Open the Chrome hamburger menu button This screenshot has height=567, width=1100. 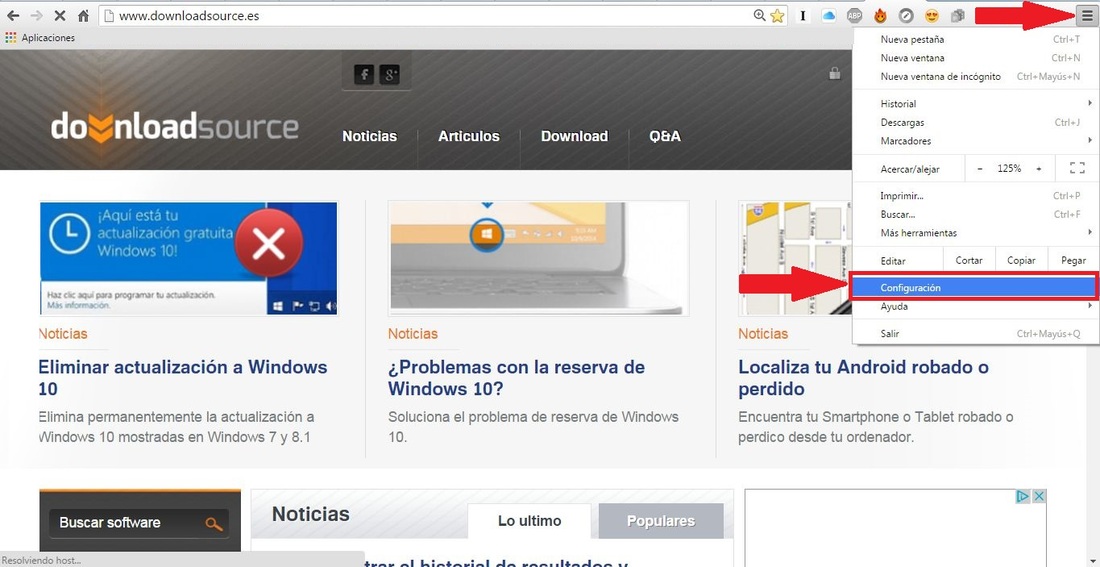(1087, 15)
